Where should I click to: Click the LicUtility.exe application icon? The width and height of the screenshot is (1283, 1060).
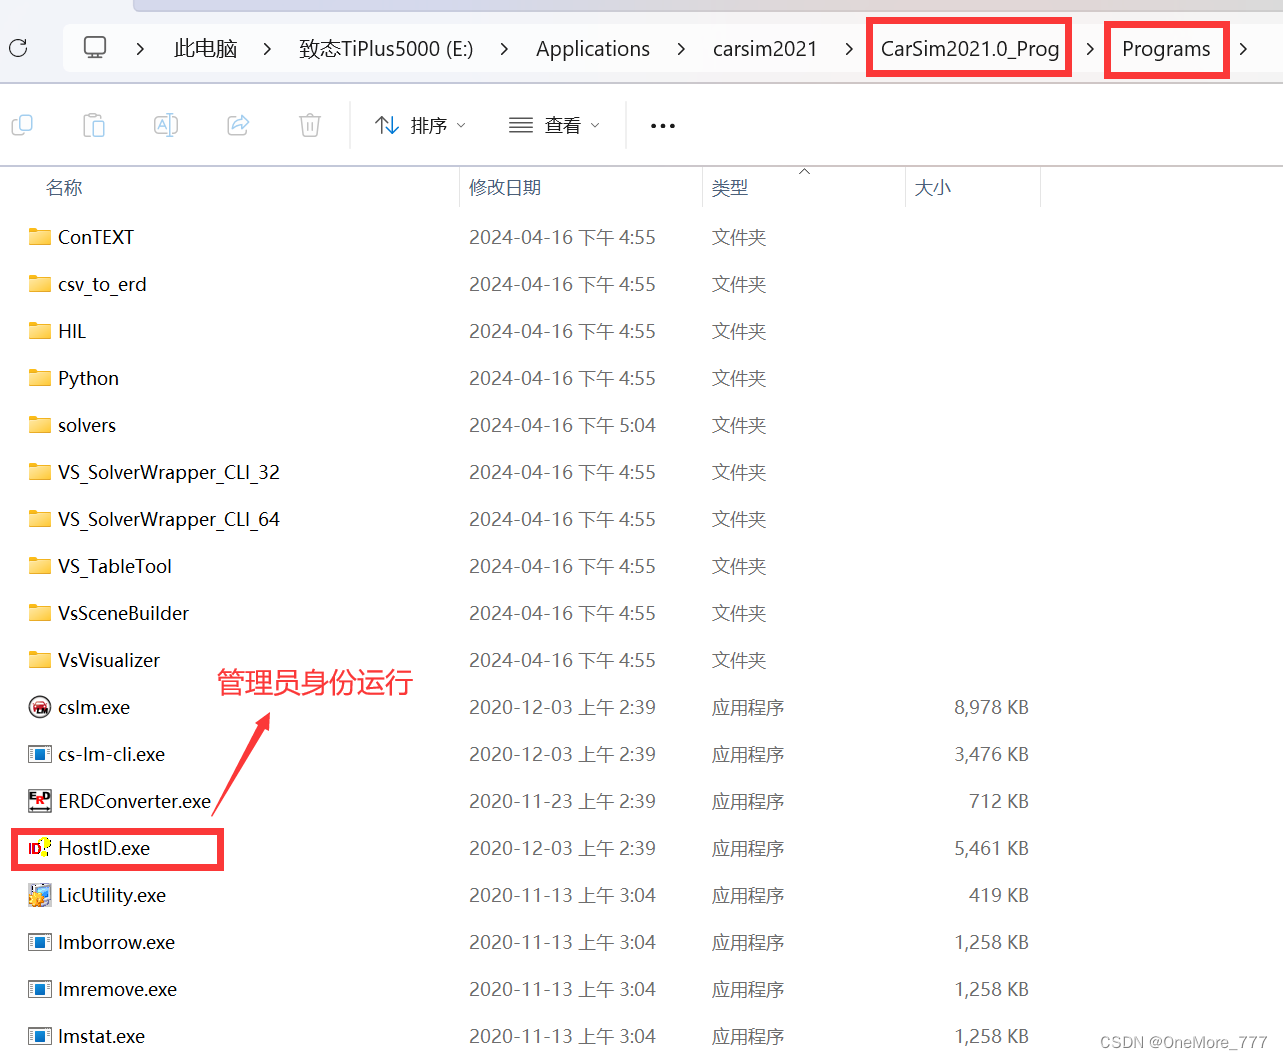[40, 895]
